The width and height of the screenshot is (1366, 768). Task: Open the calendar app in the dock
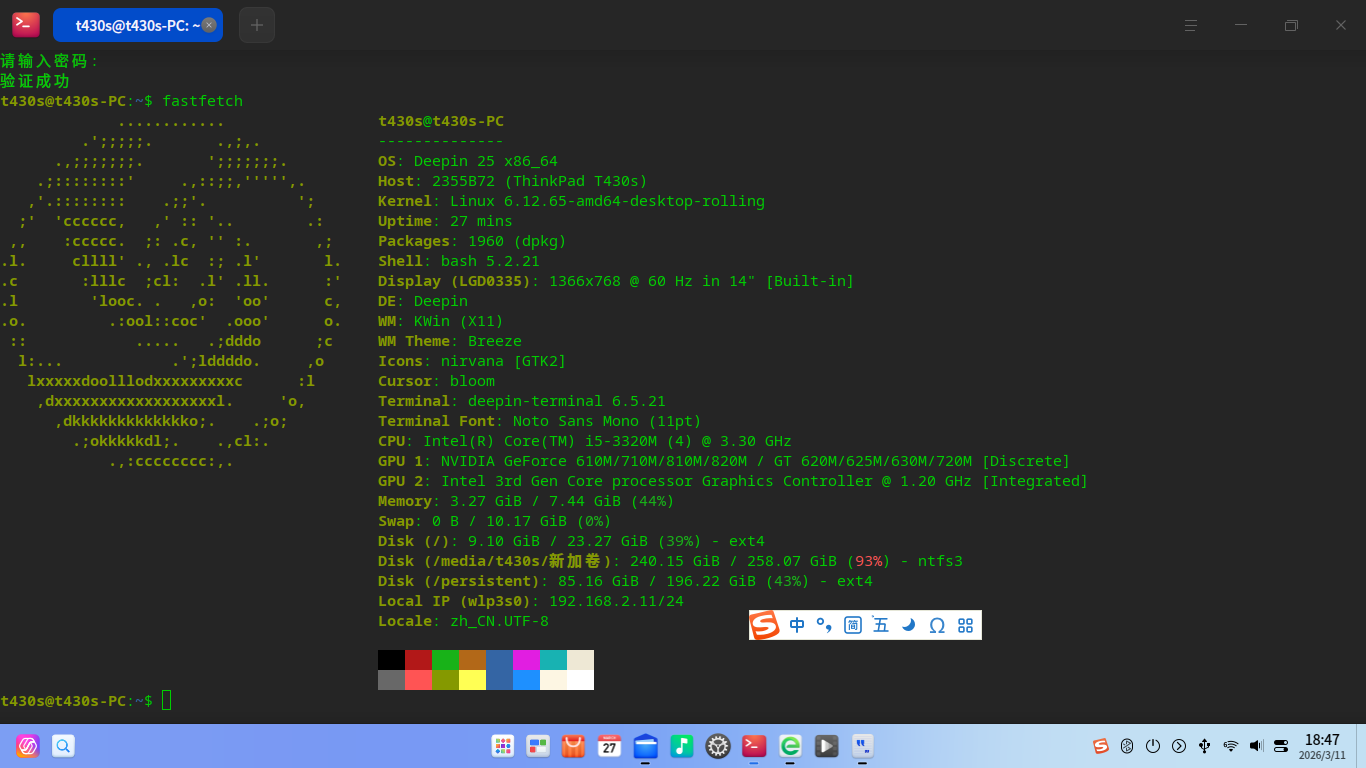click(x=609, y=746)
